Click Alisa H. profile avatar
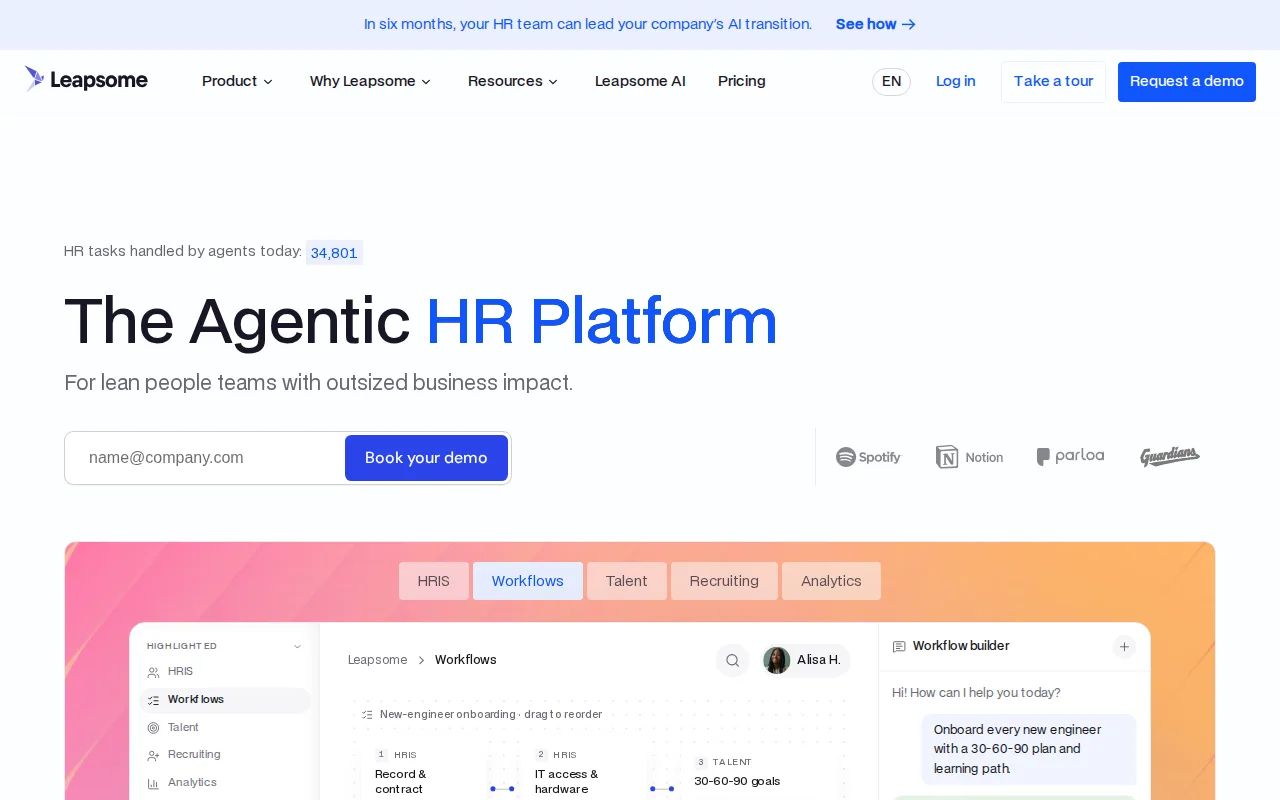This screenshot has height=800, width=1280. pyautogui.click(x=777, y=660)
